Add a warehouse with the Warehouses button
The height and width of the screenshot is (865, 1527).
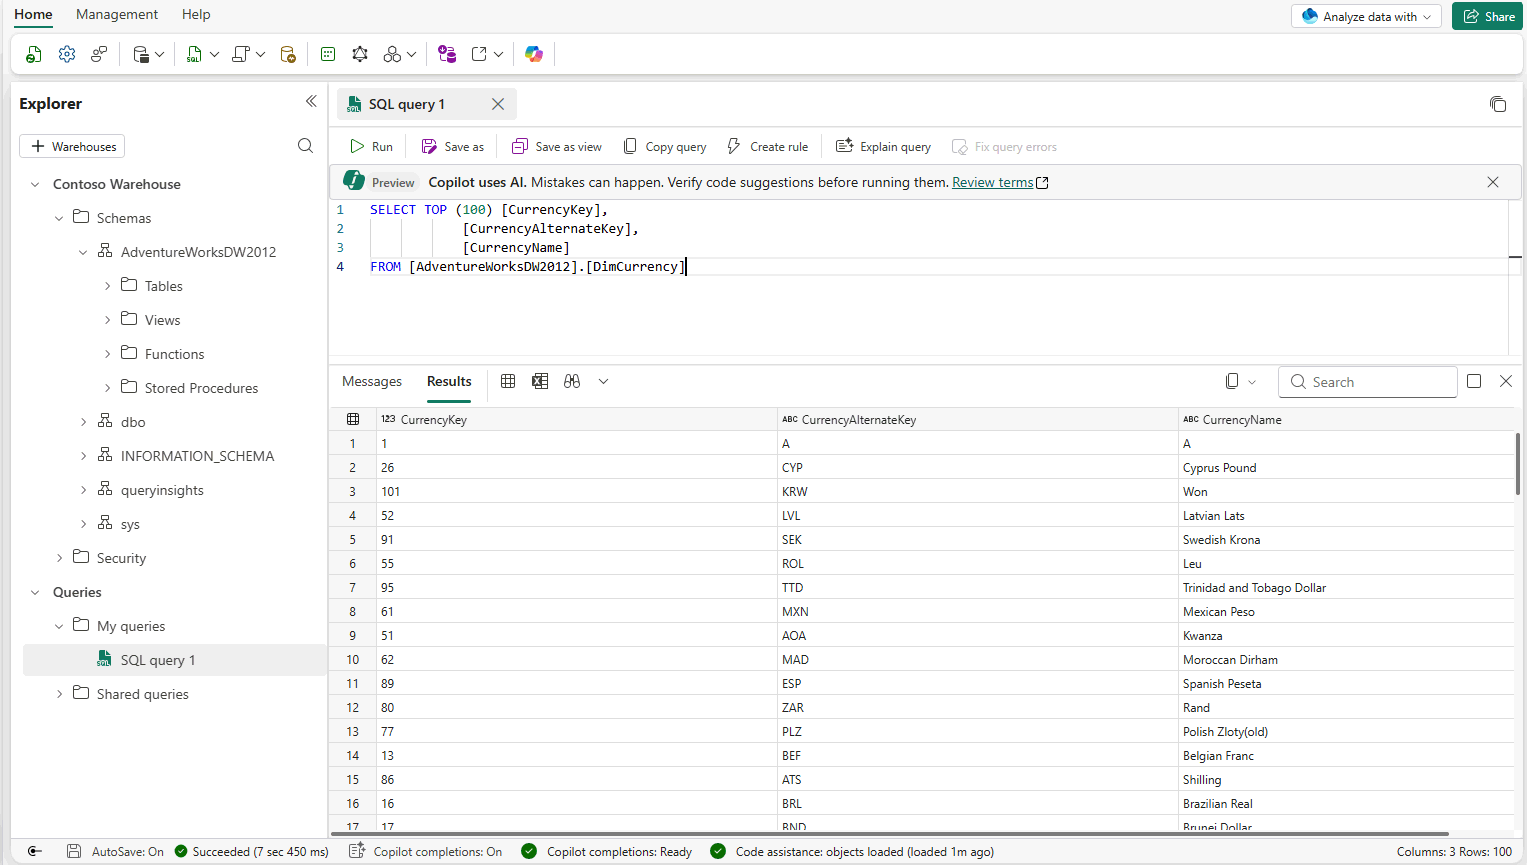(x=72, y=146)
